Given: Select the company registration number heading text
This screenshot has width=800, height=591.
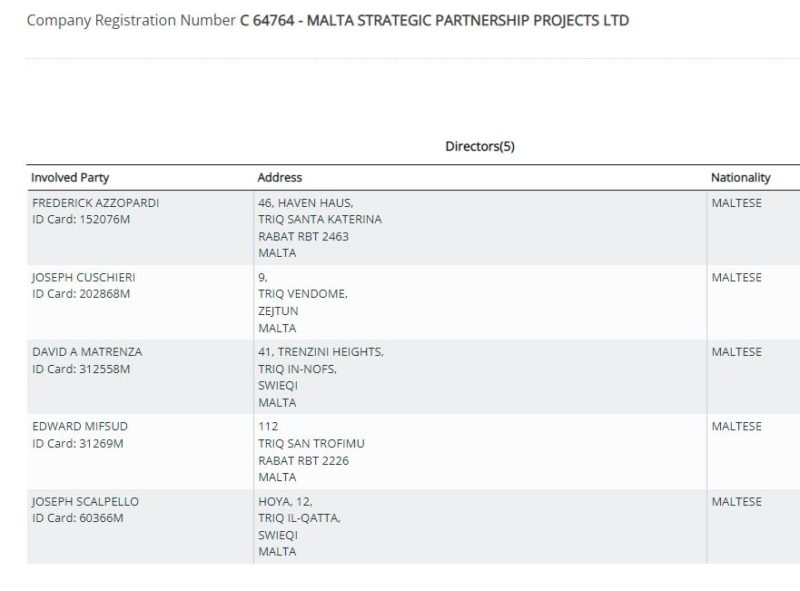Looking at the screenshot, I should point(328,20).
